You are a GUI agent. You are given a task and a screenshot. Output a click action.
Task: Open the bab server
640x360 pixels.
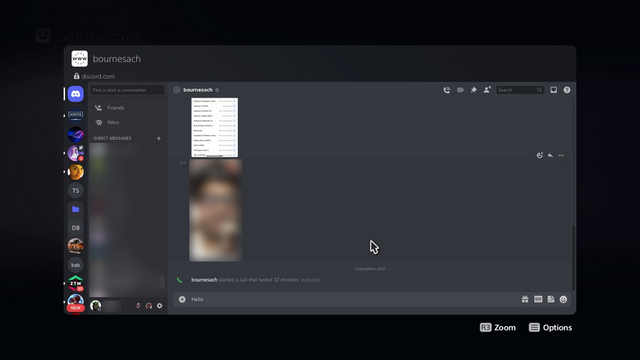click(x=76, y=265)
